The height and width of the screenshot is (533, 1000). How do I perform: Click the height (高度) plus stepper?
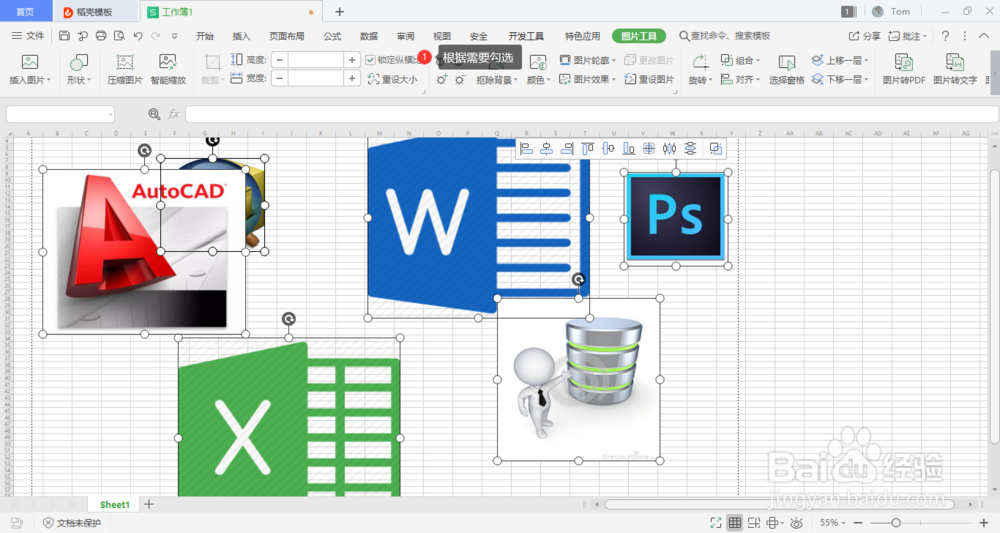point(351,60)
